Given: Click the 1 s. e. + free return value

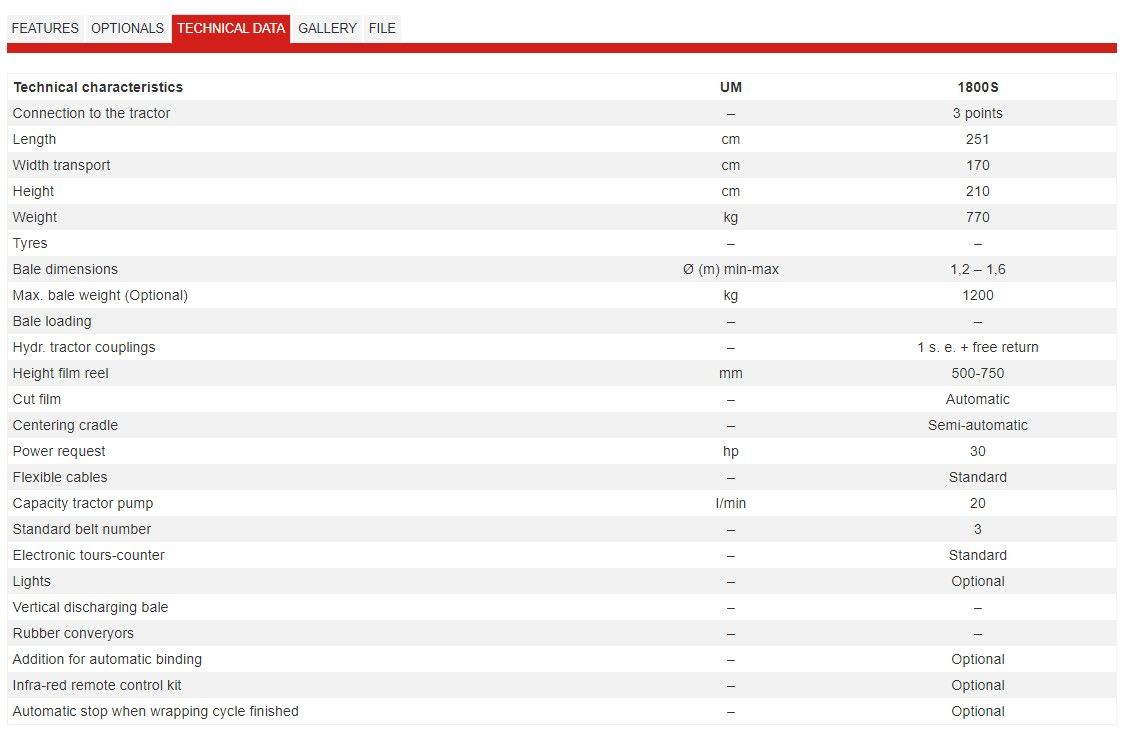Looking at the screenshot, I should tap(977, 347).
